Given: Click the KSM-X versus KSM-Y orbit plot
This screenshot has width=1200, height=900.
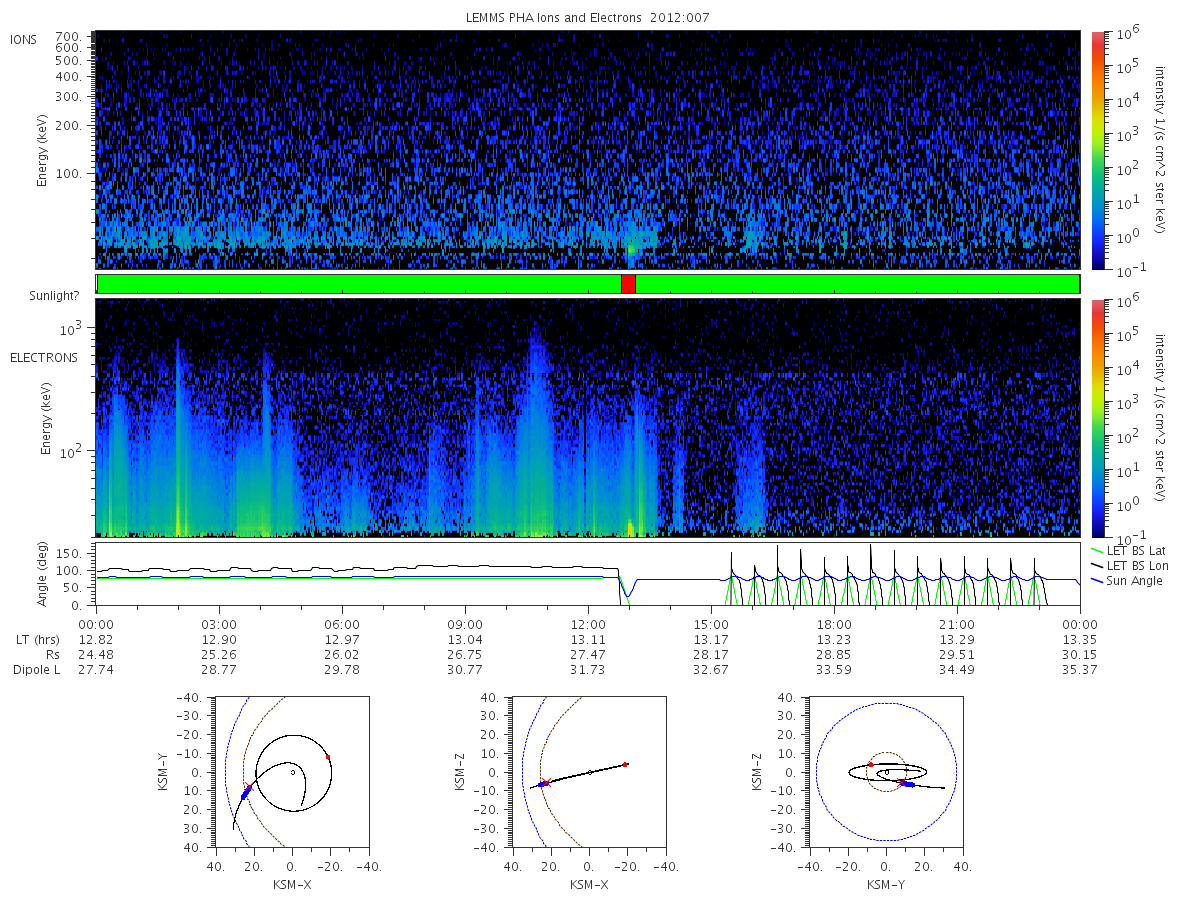Looking at the screenshot, I should pyautogui.click(x=292, y=772).
